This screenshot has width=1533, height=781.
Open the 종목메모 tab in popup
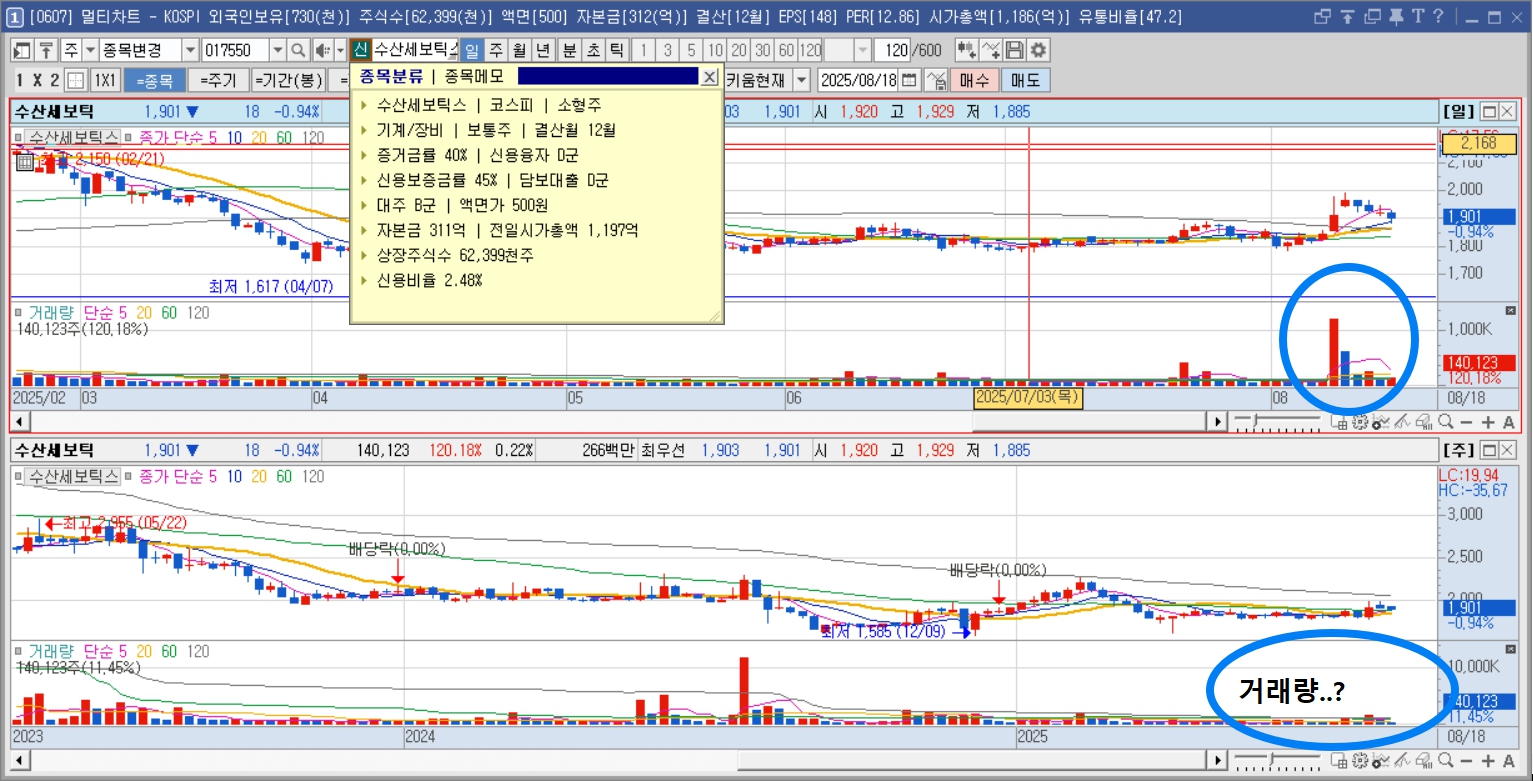(x=474, y=76)
